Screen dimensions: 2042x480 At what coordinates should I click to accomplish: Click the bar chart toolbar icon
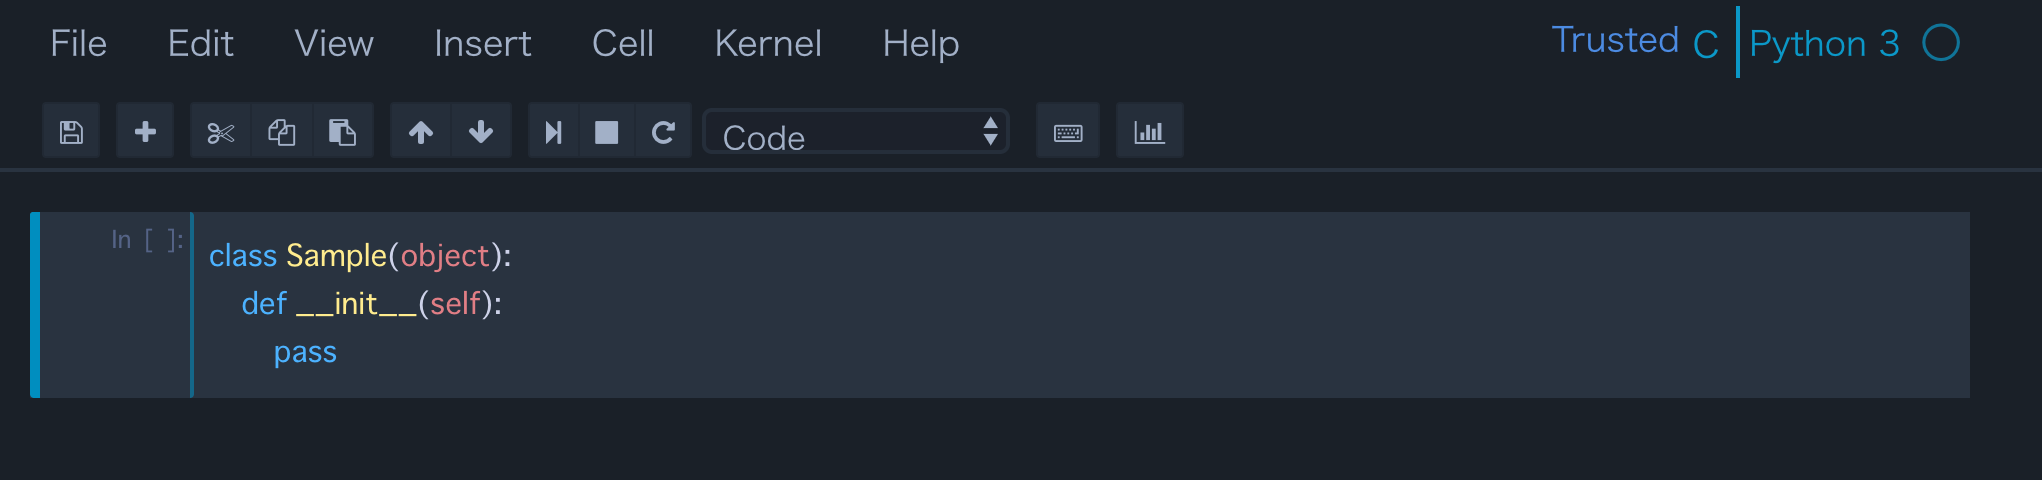point(1149,132)
